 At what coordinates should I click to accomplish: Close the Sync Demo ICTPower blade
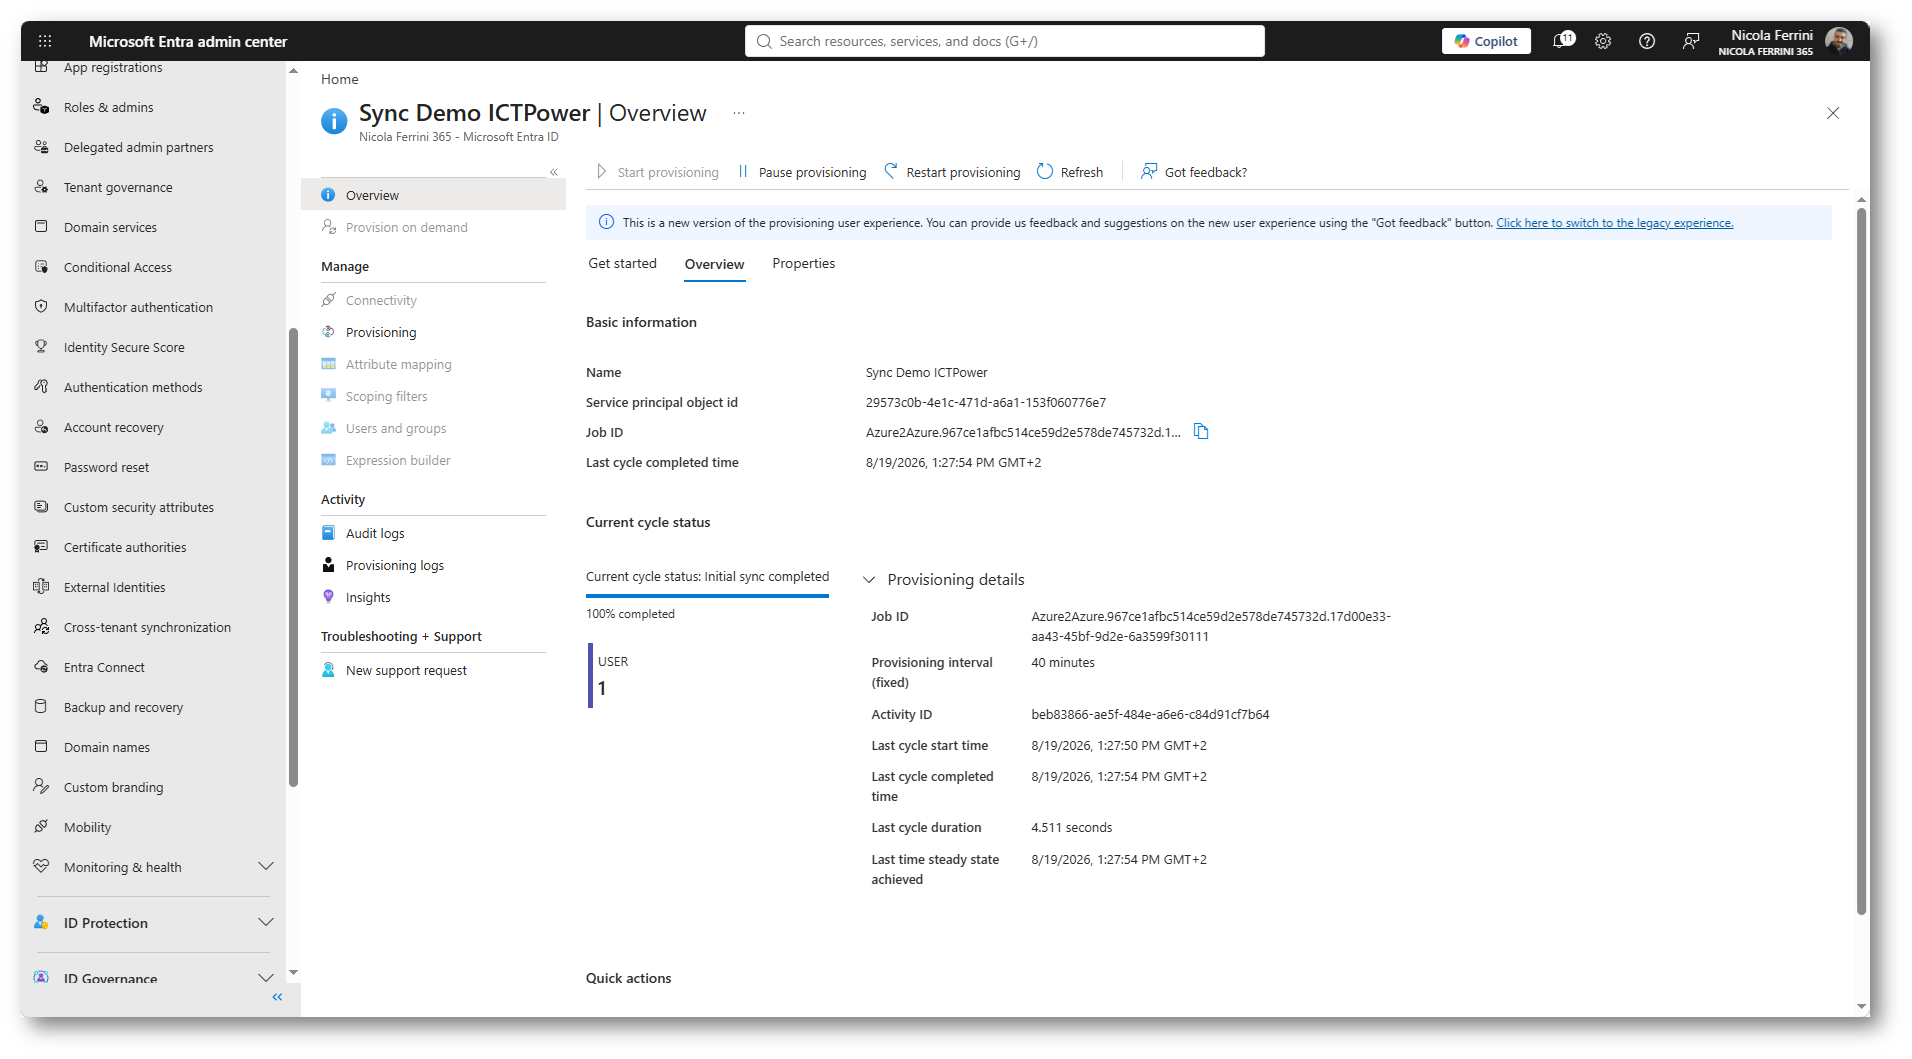click(x=1833, y=113)
